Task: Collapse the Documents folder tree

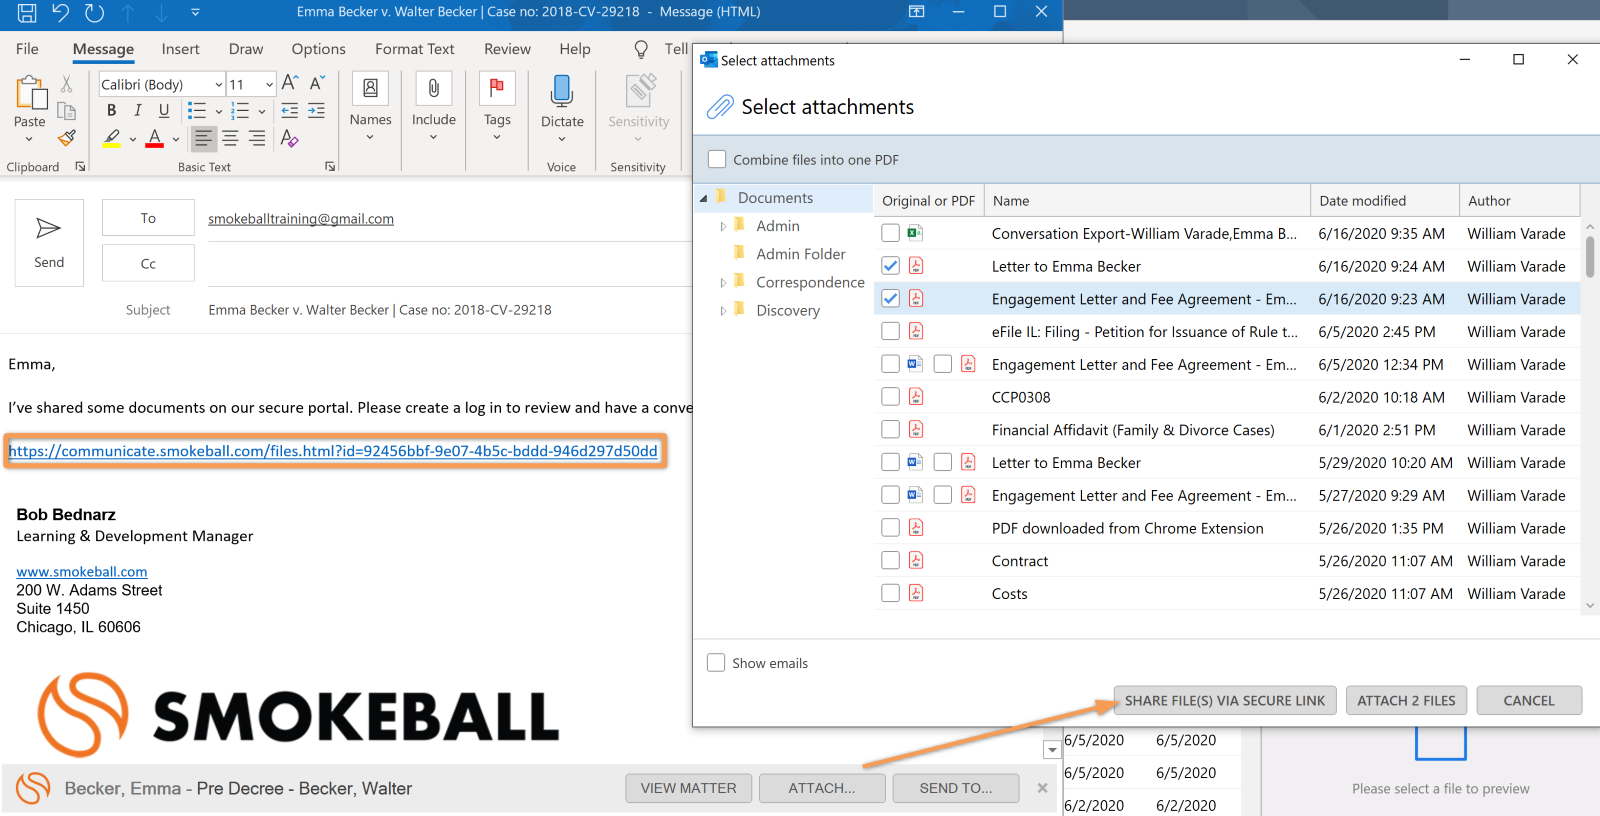Action: [704, 198]
